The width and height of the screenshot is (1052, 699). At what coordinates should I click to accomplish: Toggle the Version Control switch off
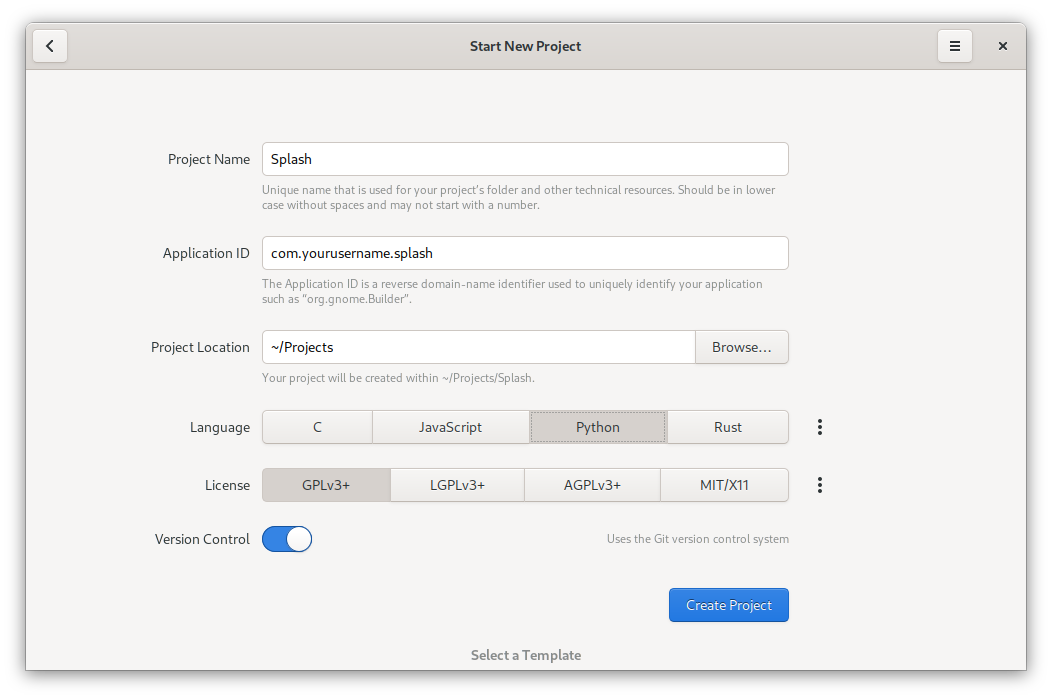pyautogui.click(x=287, y=539)
